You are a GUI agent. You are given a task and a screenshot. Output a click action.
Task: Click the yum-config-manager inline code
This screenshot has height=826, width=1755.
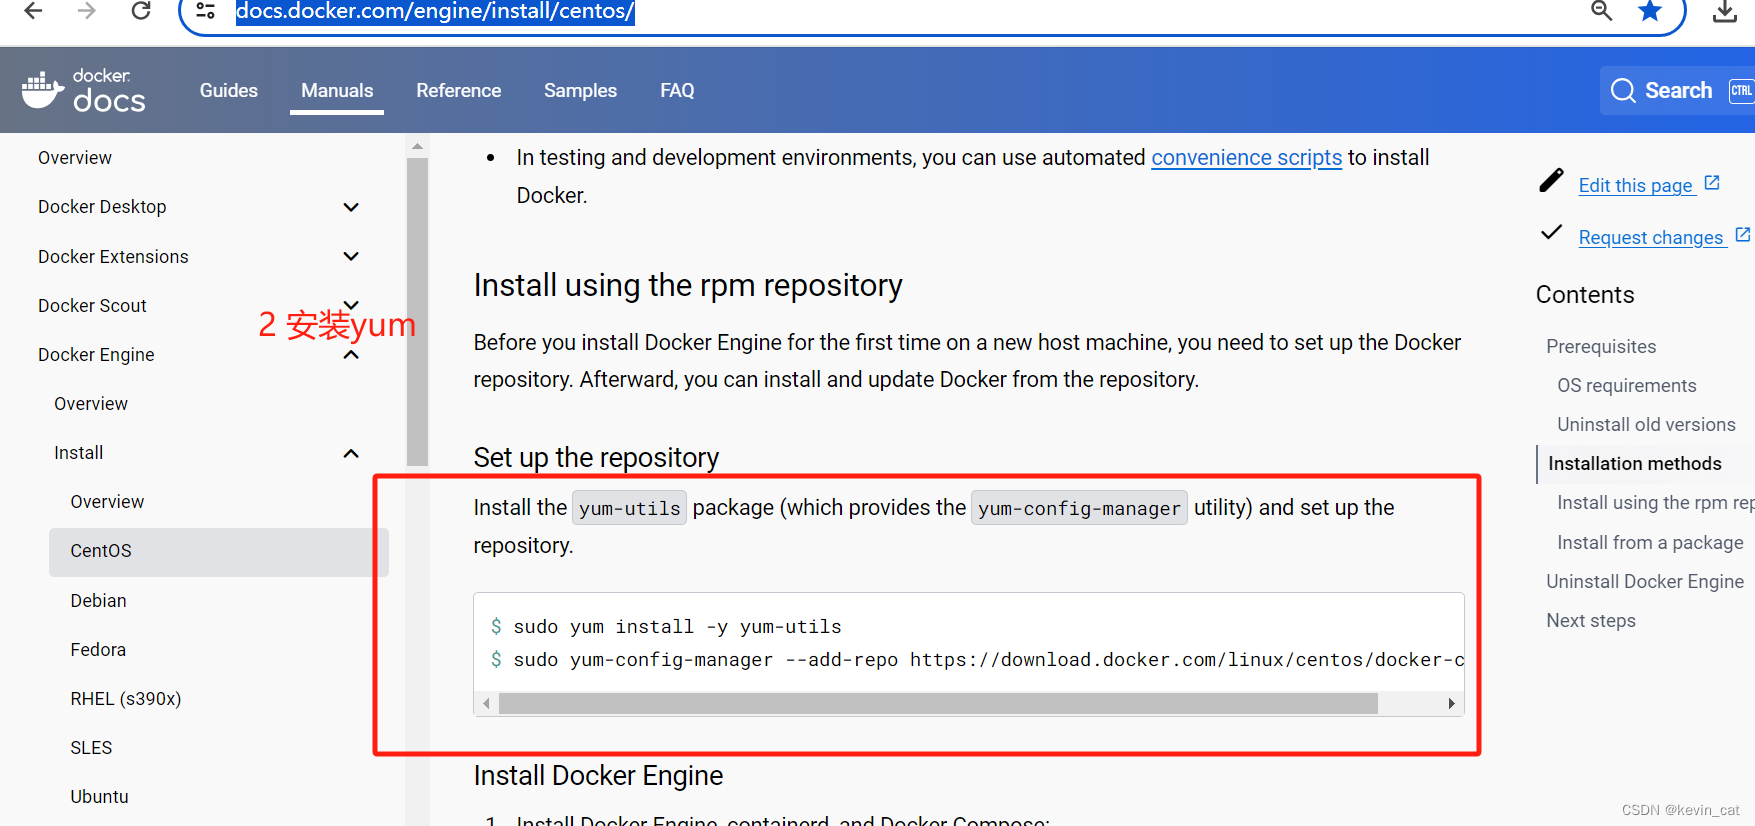coord(1079,508)
